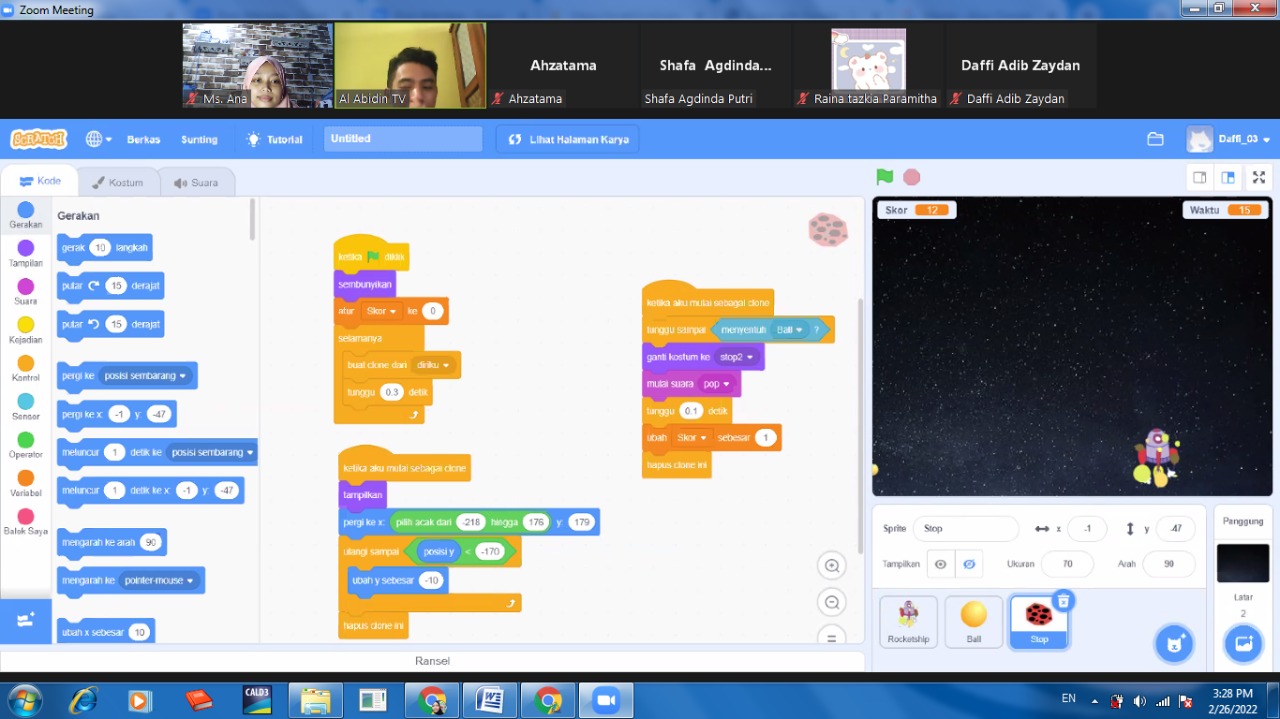1280x719 pixels.
Task: Click the choose a sprite button
Action: pyautogui.click(x=1174, y=643)
